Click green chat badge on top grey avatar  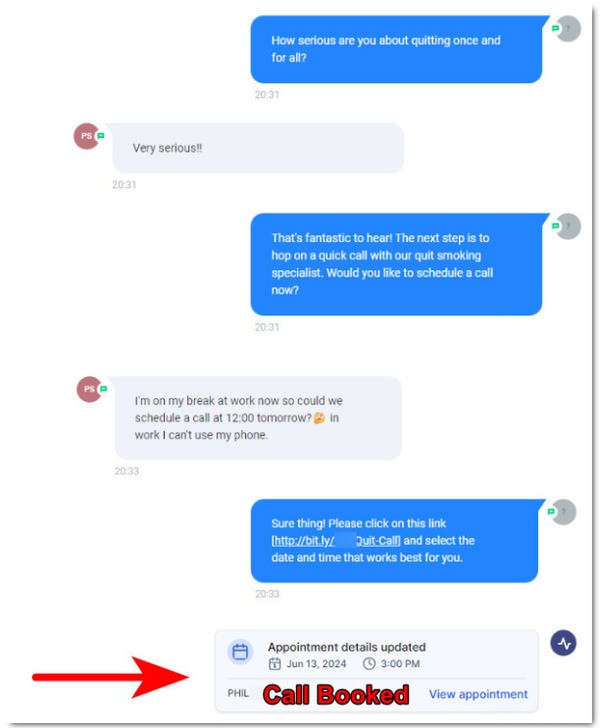pyautogui.click(x=555, y=29)
